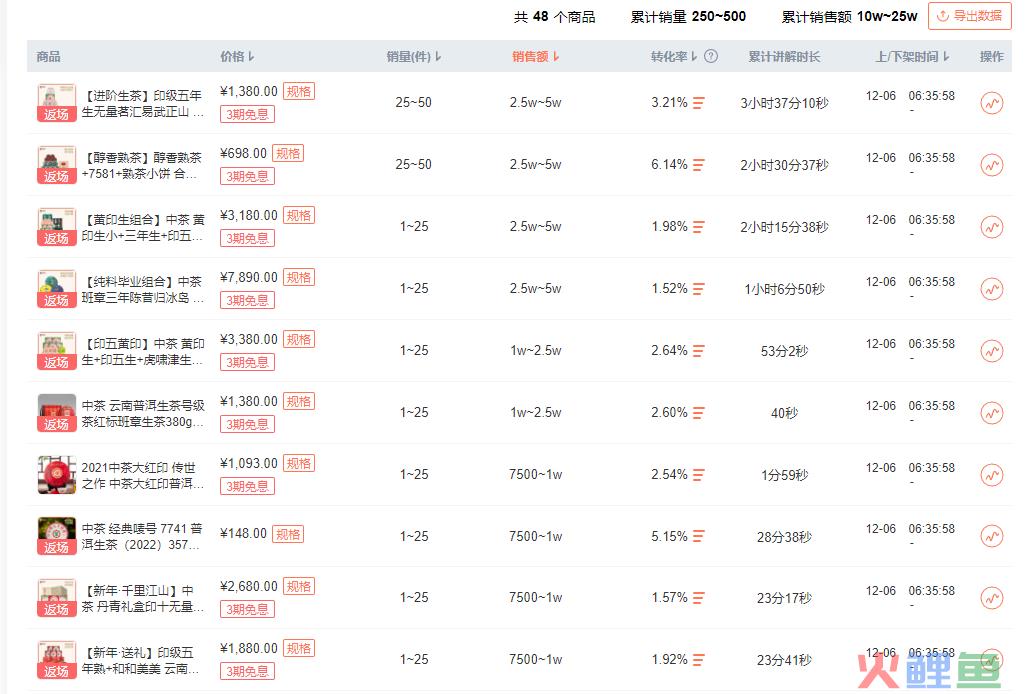Open trend chart for 【醇香熟茶】 product row
This screenshot has width=1025, height=694.
click(x=992, y=165)
